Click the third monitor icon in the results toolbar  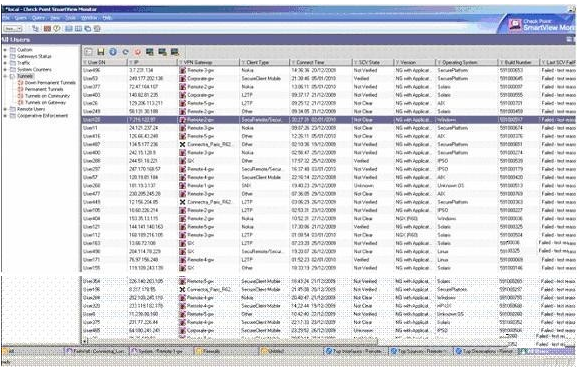[175, 52]
